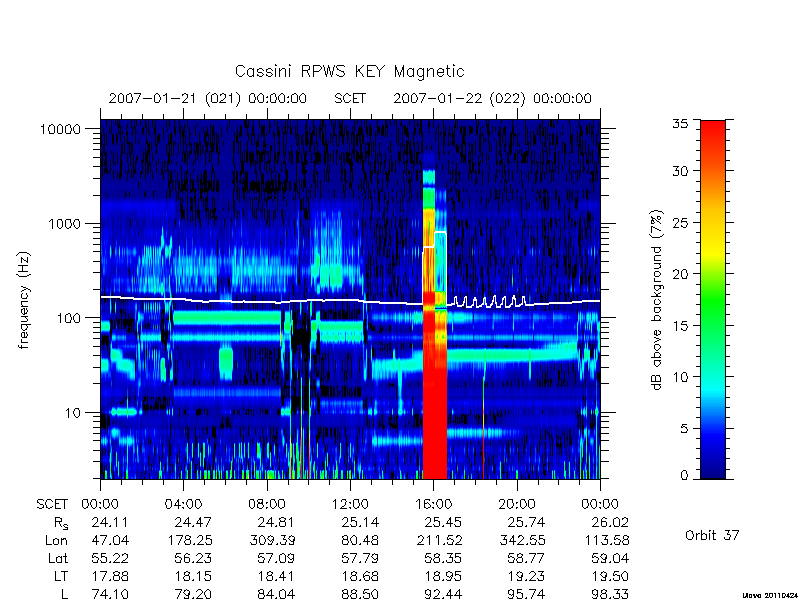Viewport: 800px width, 600px height.
Task: Click the 04:00 time tick label
Action: (x=183, y=504)
